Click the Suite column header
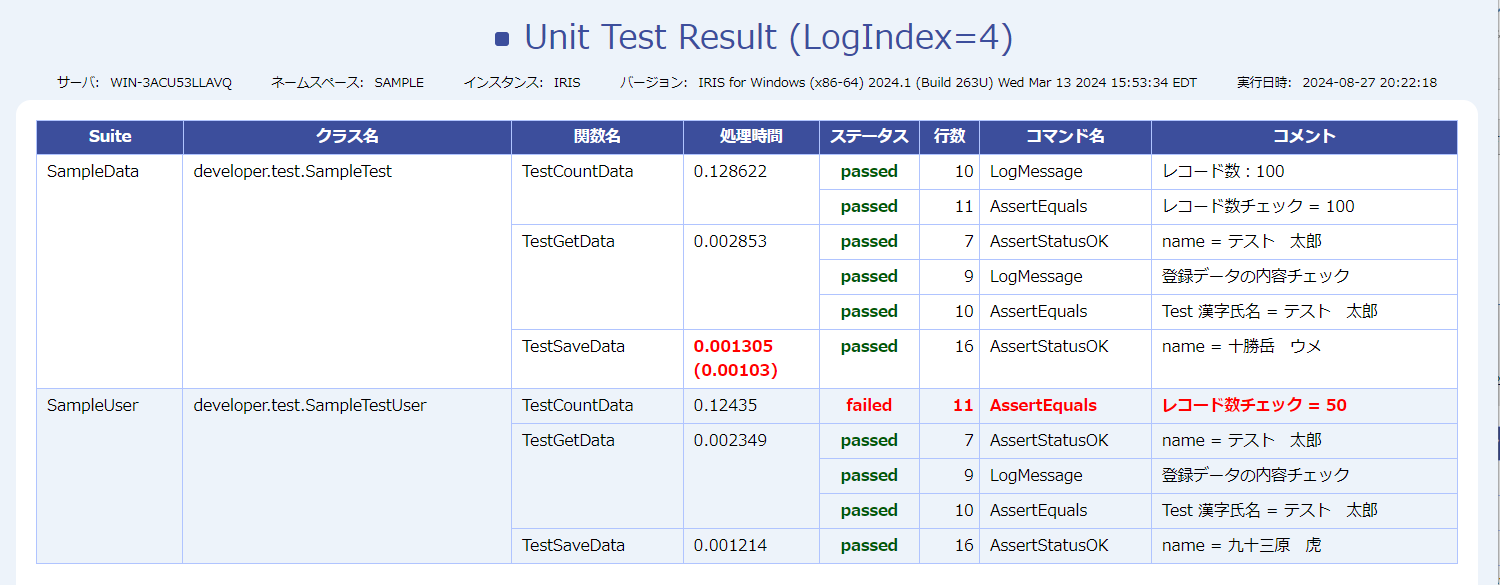 (110, 137)
